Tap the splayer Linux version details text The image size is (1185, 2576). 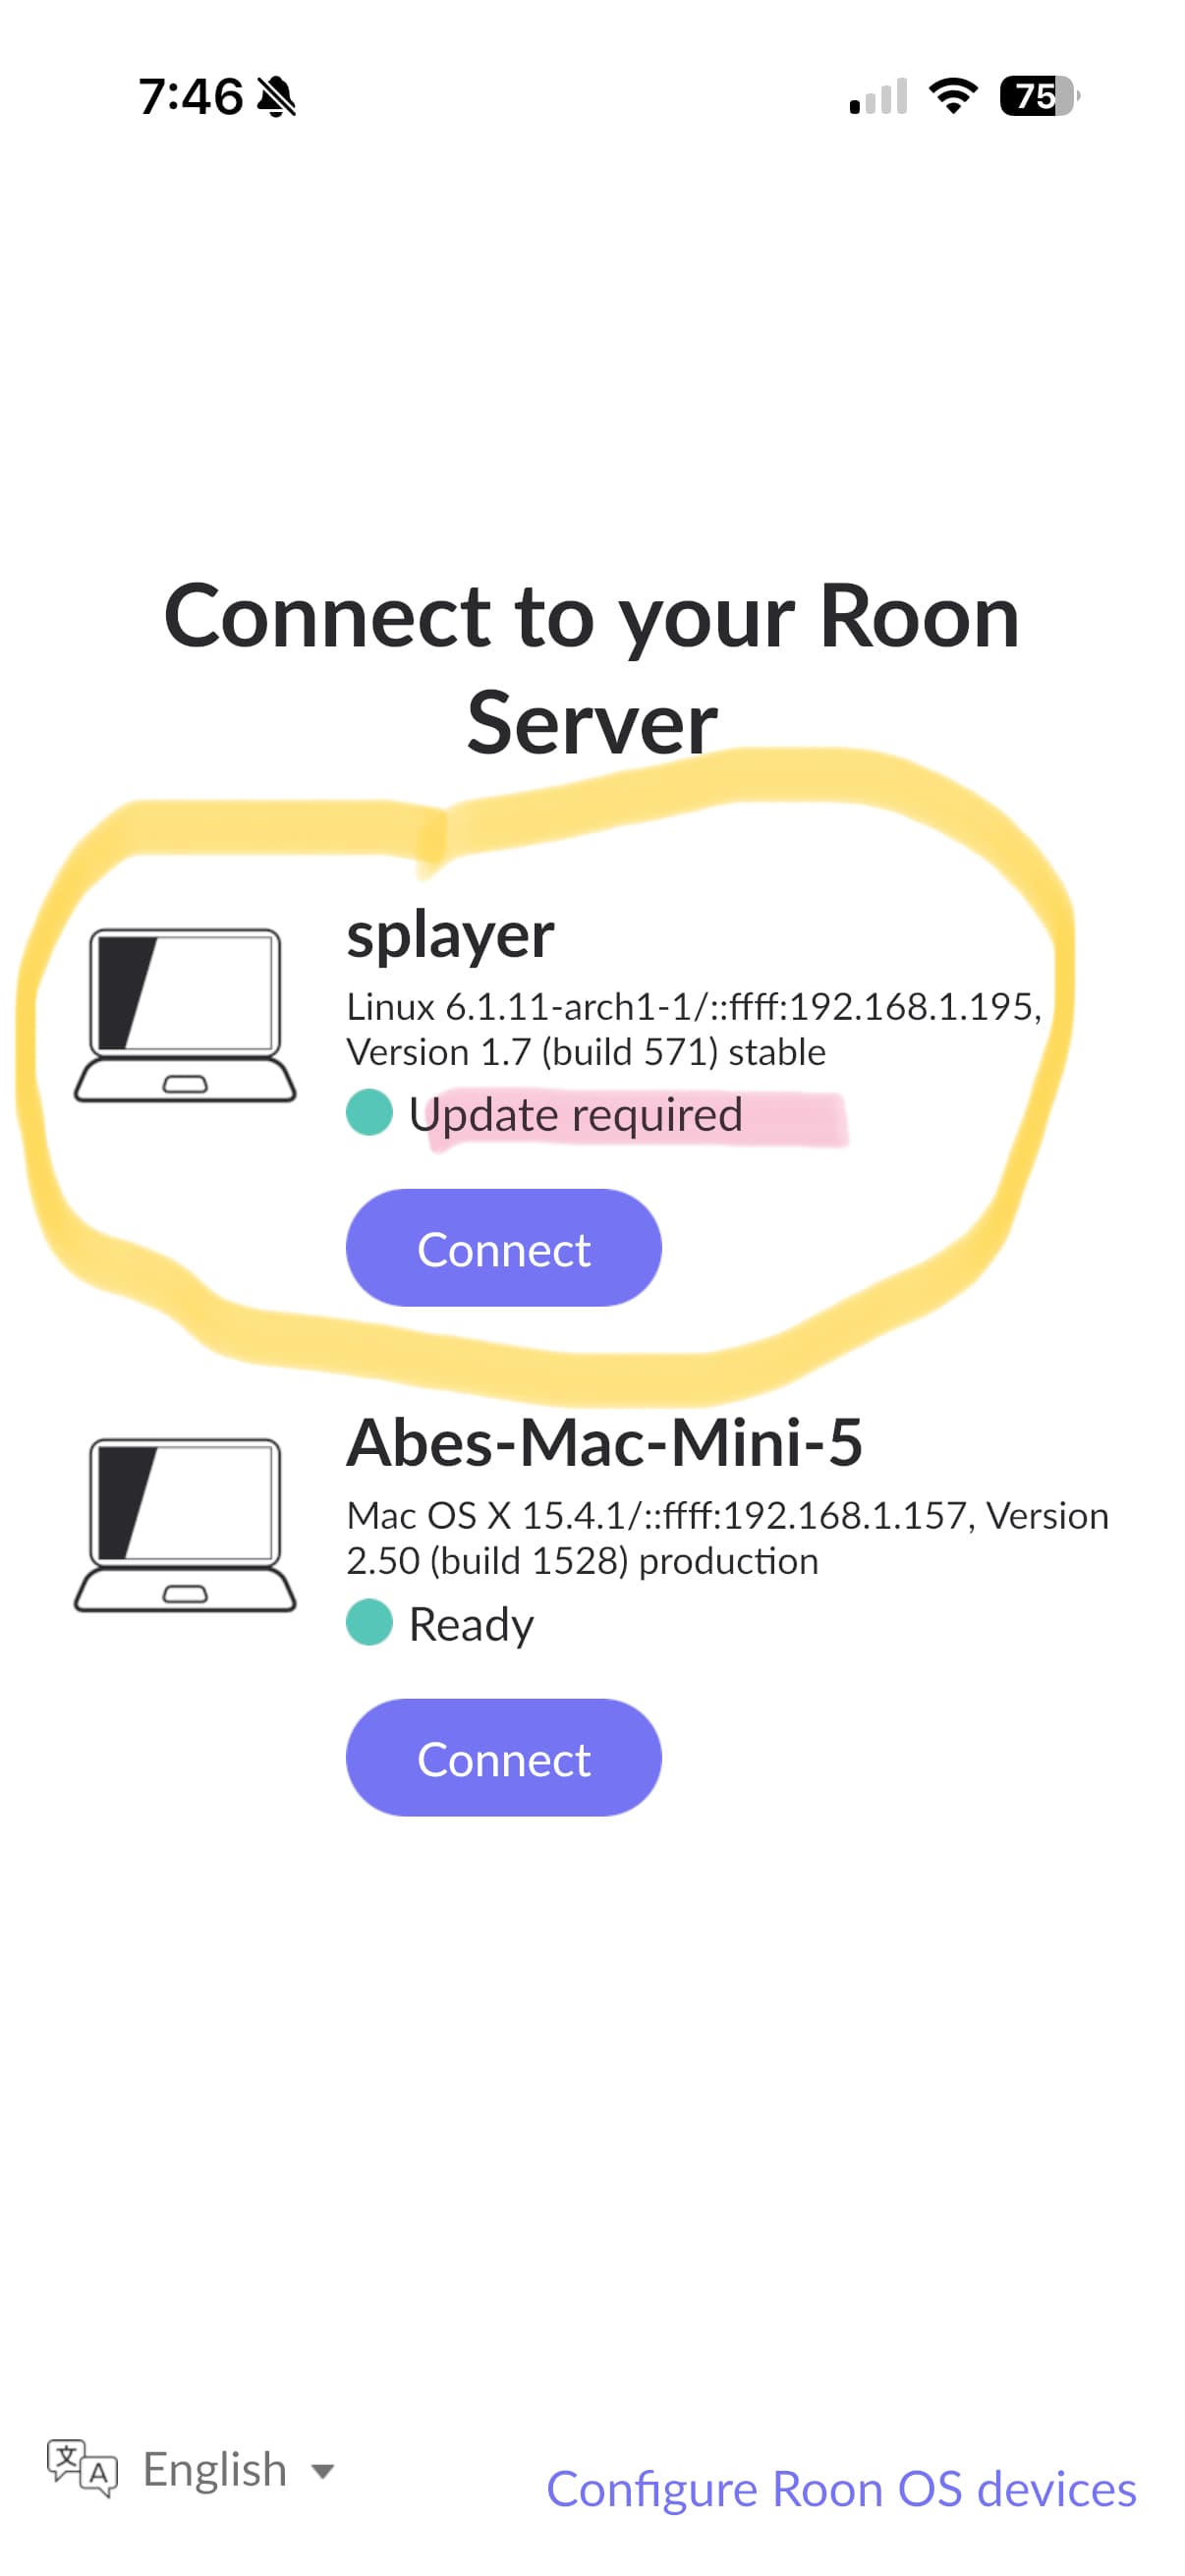694,1029
